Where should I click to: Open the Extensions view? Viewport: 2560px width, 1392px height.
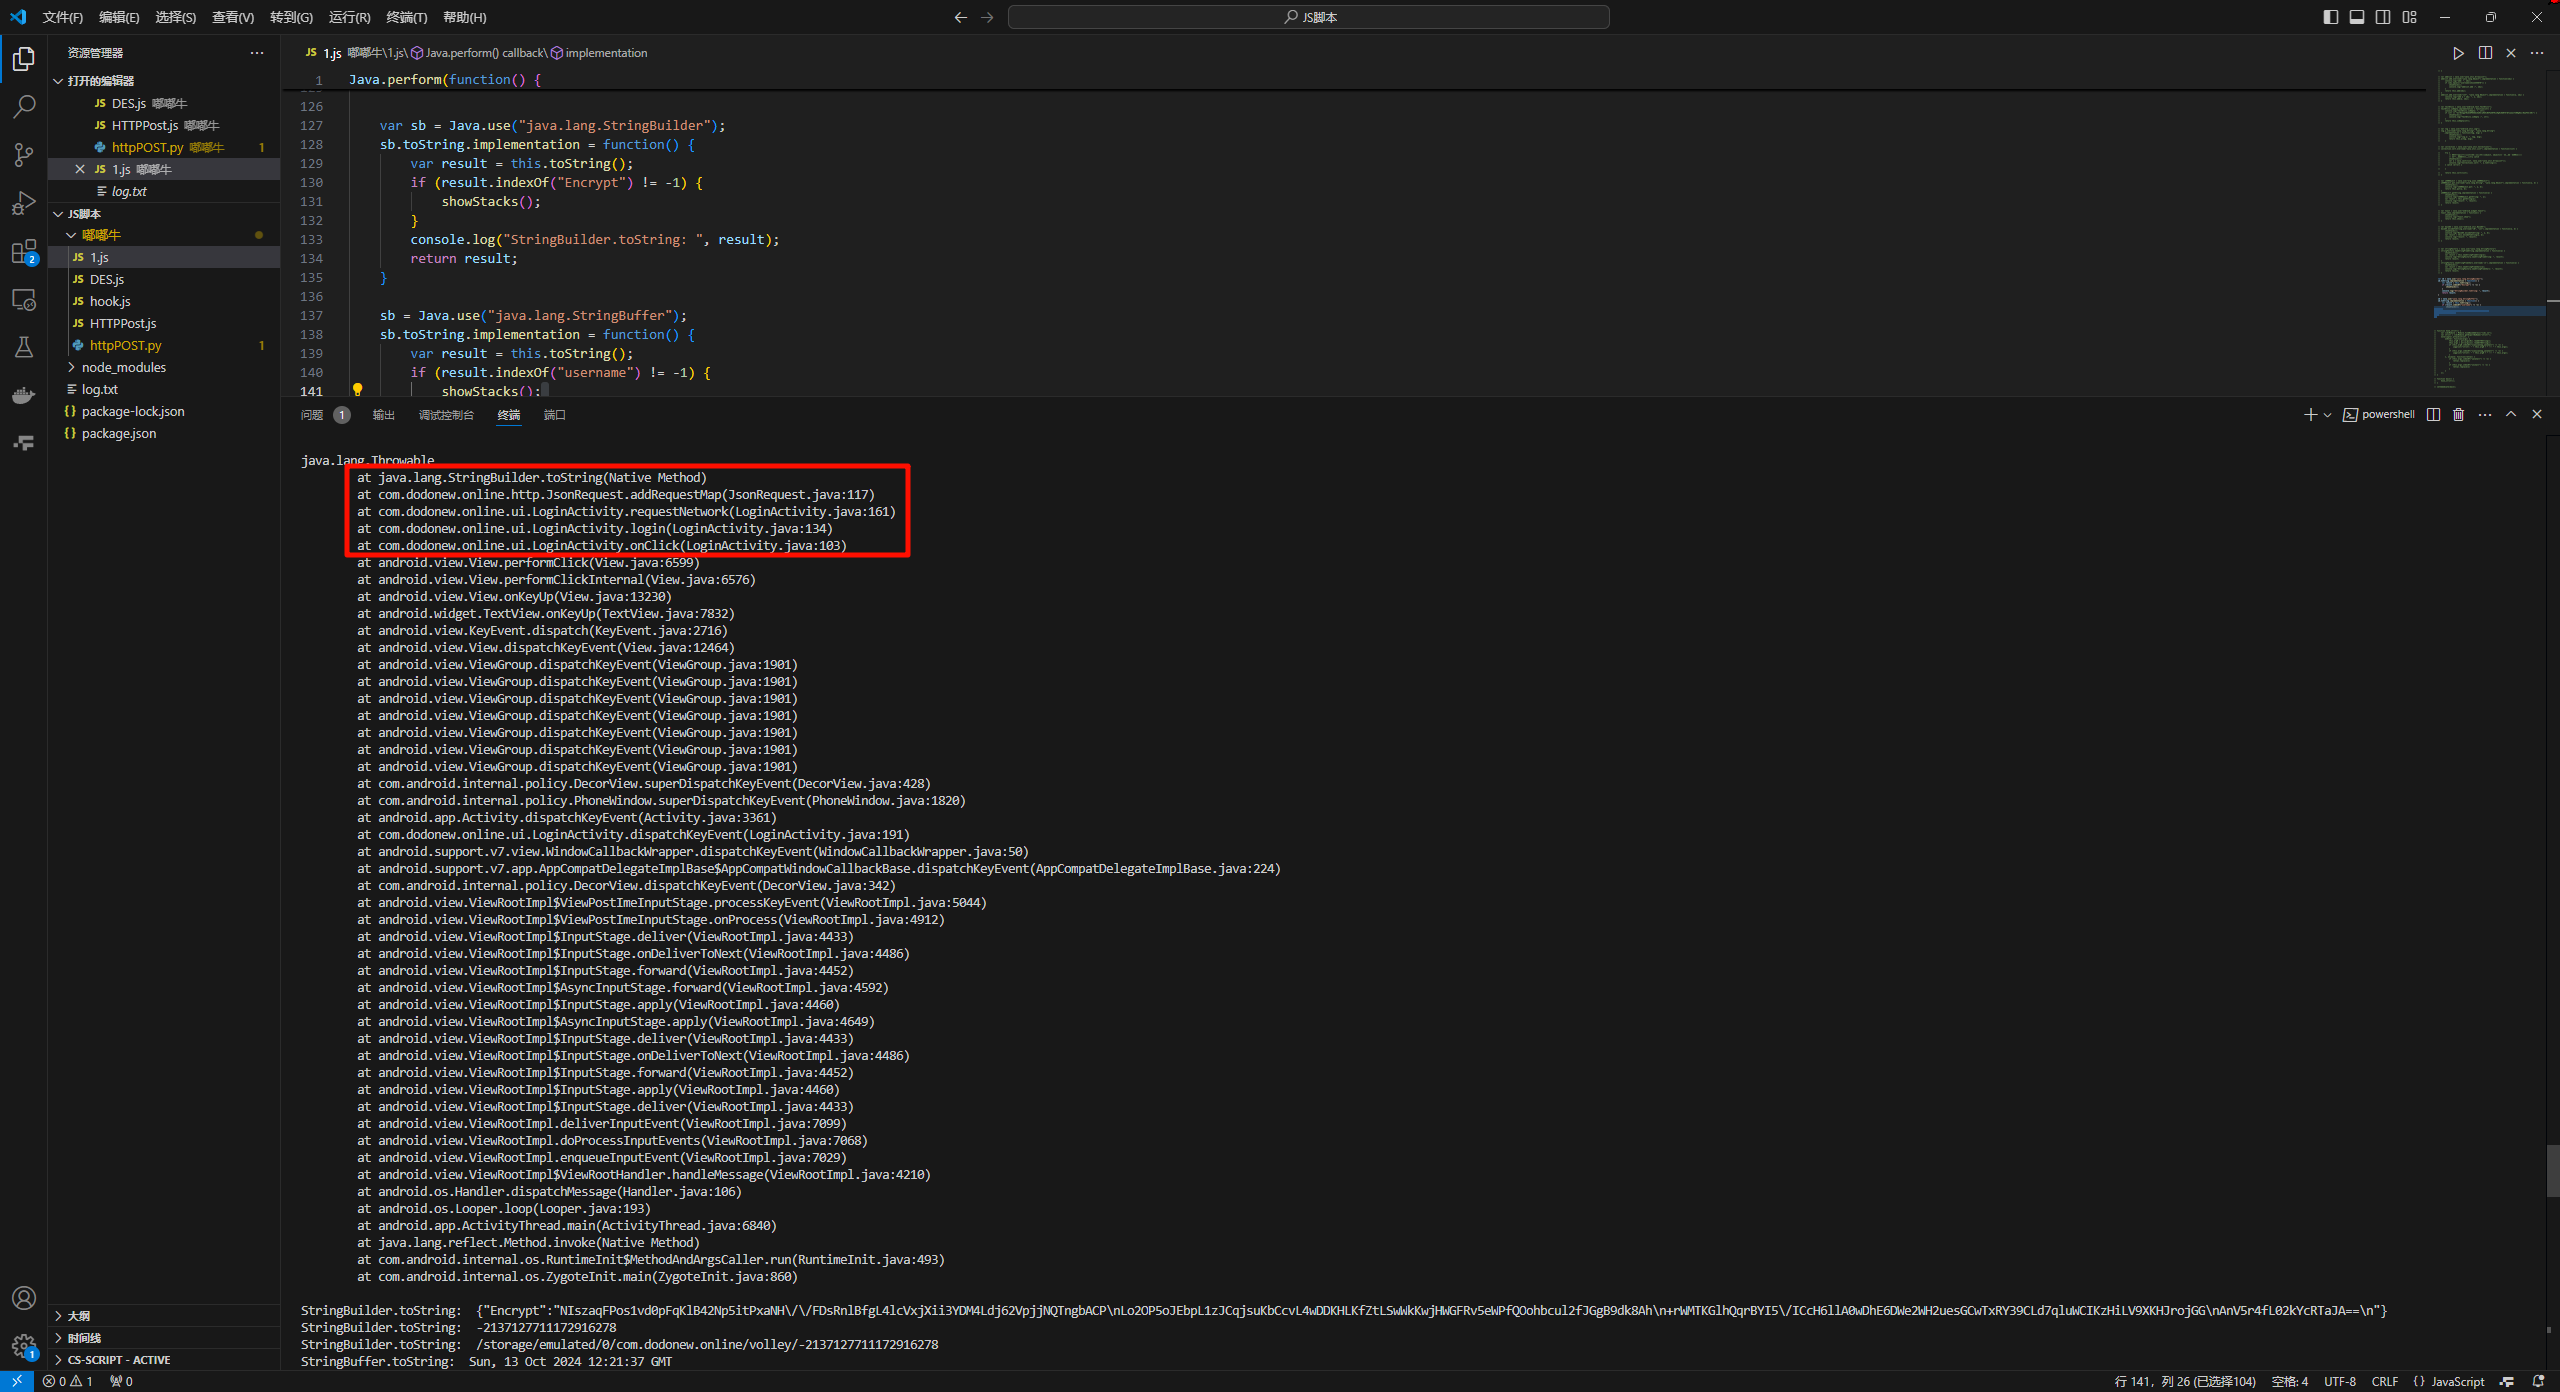[x=24, y=252]
